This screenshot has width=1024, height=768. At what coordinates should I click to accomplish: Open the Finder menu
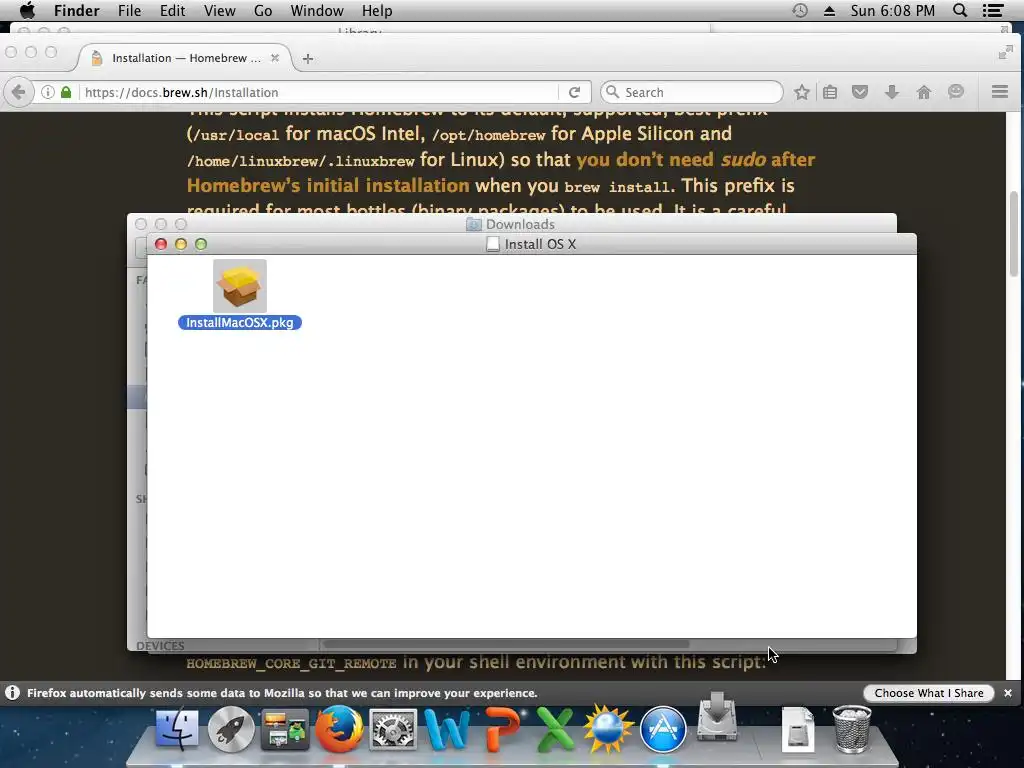click(76, 10)
